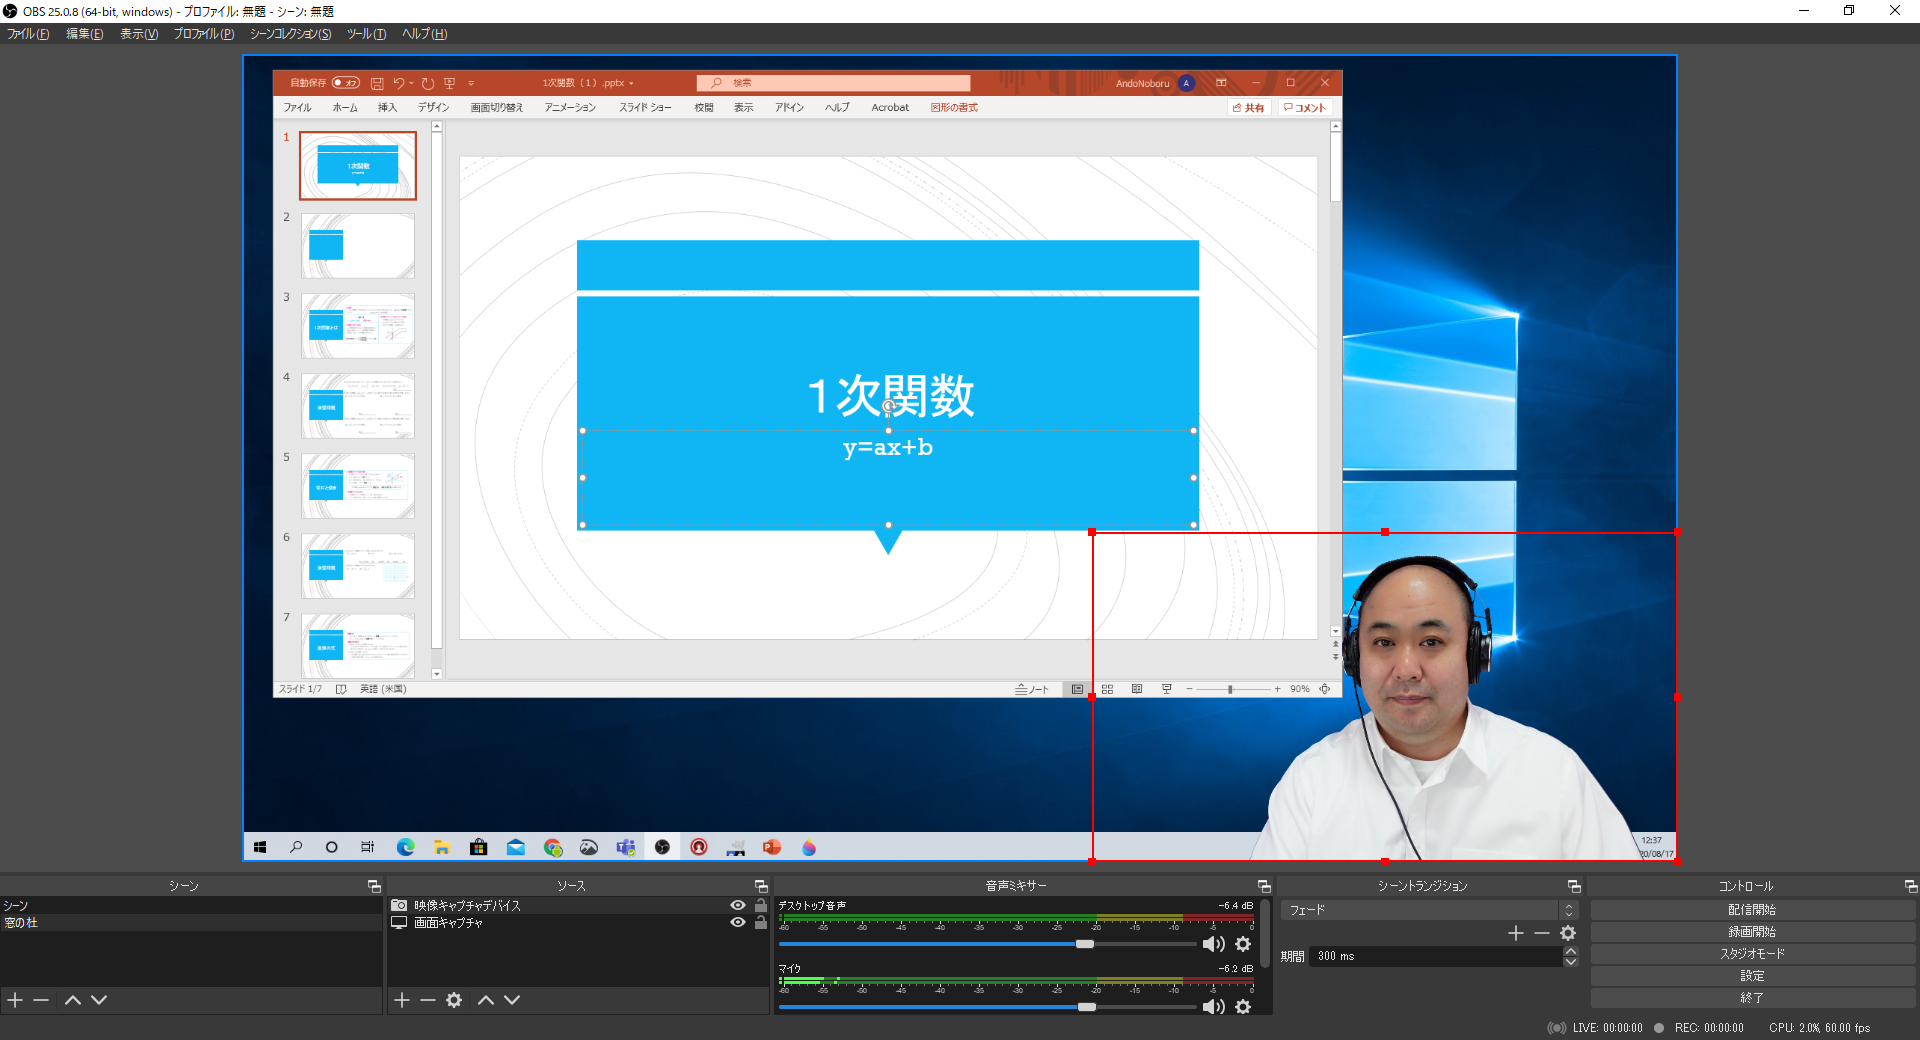This screenshot has height=1040, width=1920.
Task: Open the 表示 menu
Action: [139, 34]
